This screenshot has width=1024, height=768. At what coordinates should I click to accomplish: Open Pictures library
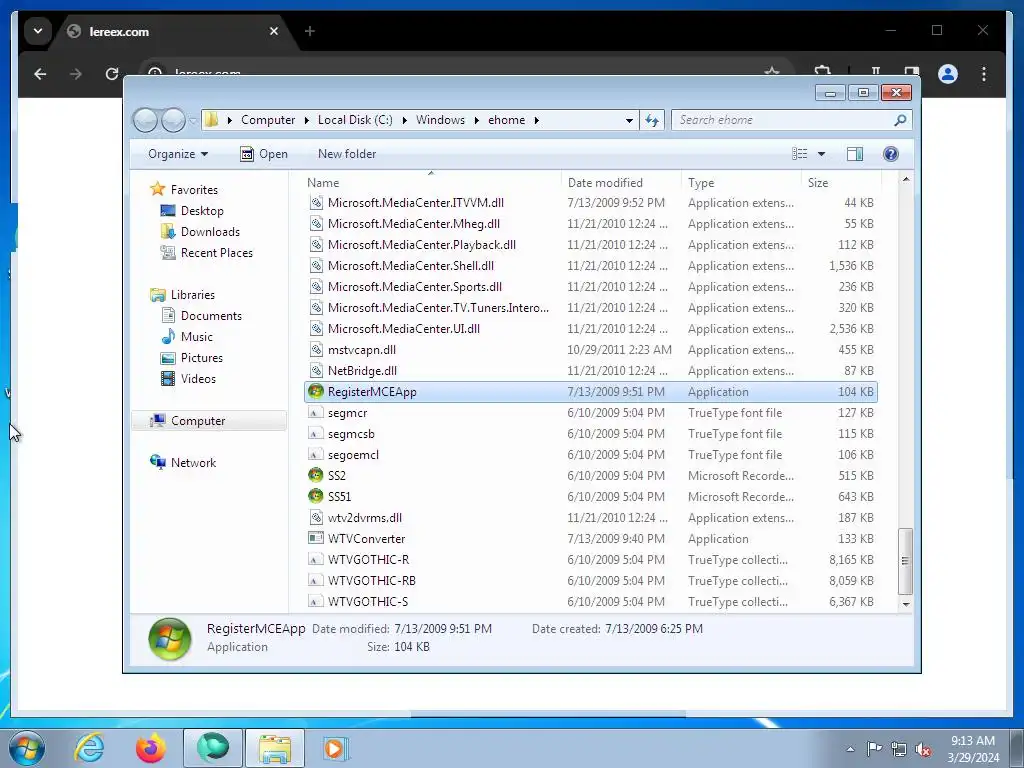coord(201,358)
